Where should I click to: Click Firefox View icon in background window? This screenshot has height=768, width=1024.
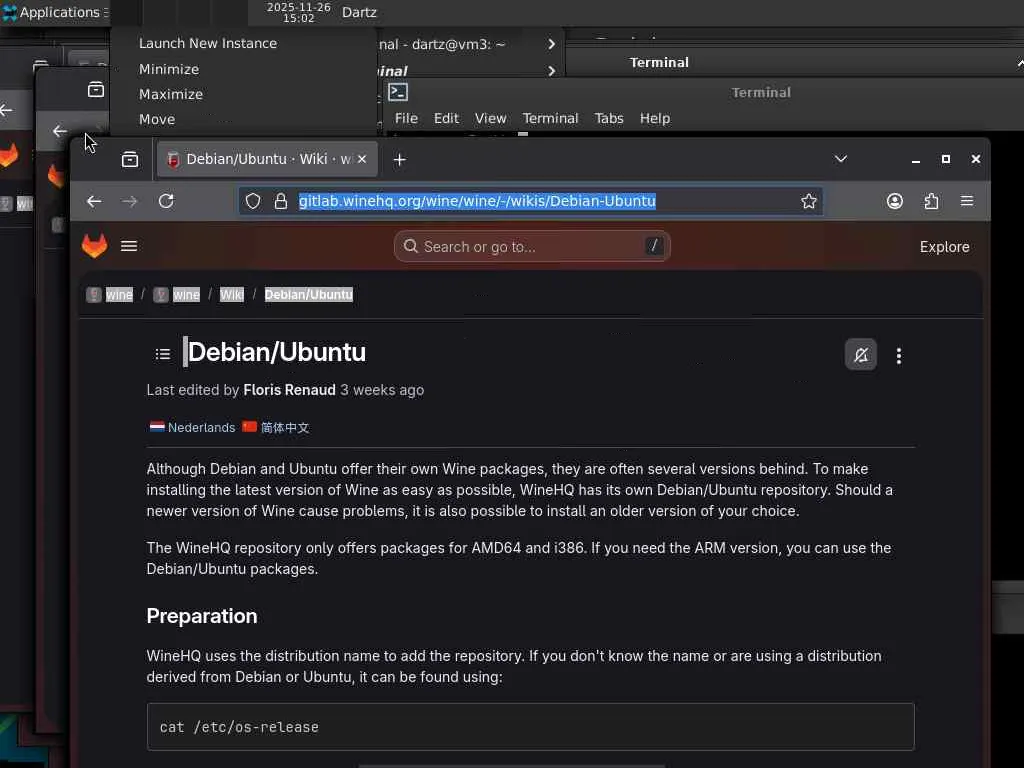(x=96, y=89)
